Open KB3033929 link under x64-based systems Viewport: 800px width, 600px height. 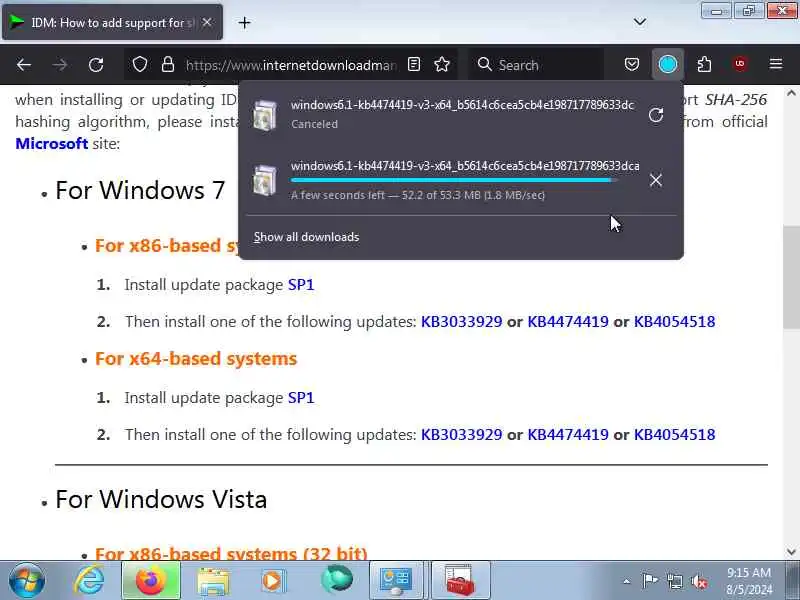pos(461,435)
